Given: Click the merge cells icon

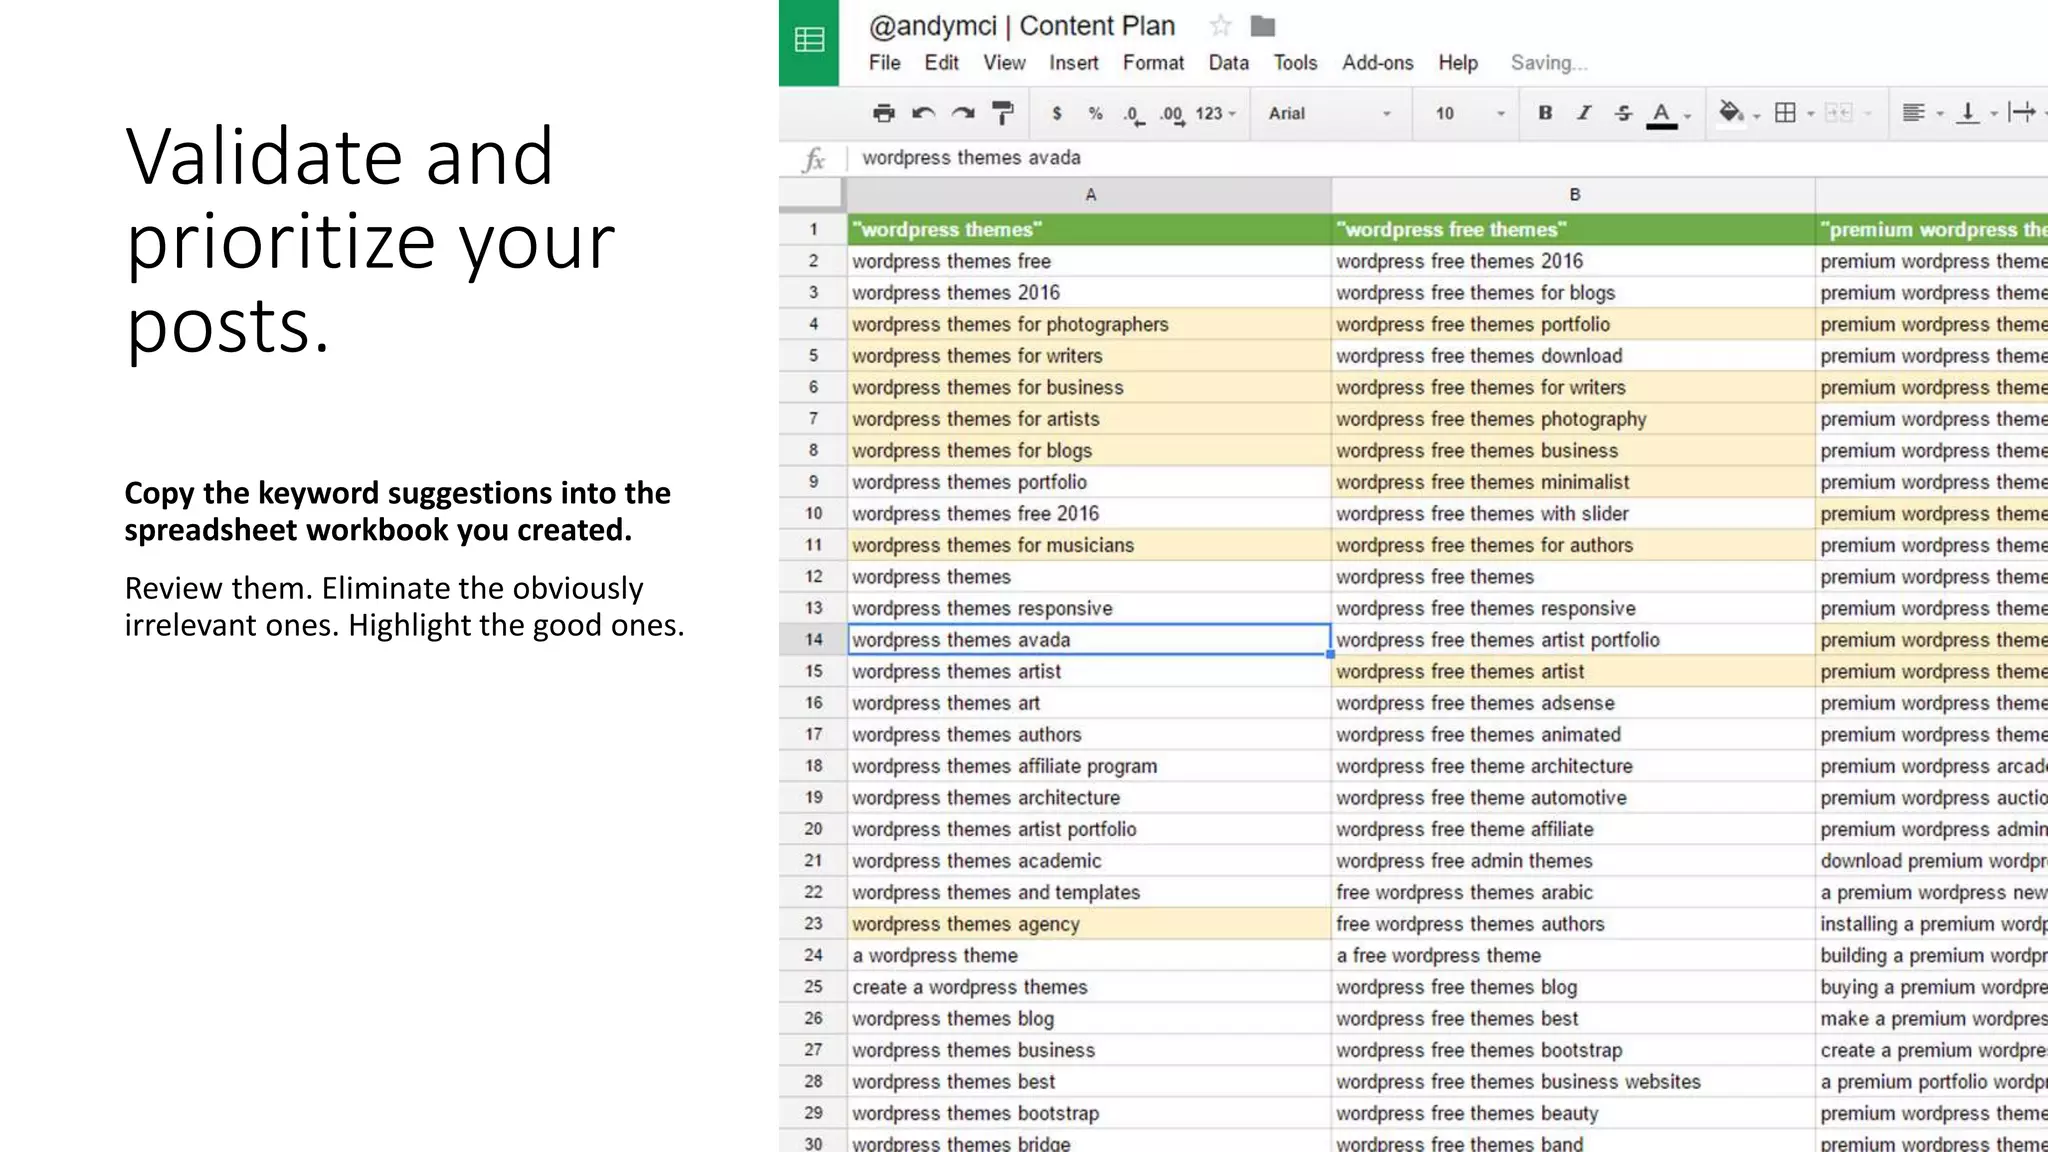Looking at the screenshot, I should point(1839,112).
